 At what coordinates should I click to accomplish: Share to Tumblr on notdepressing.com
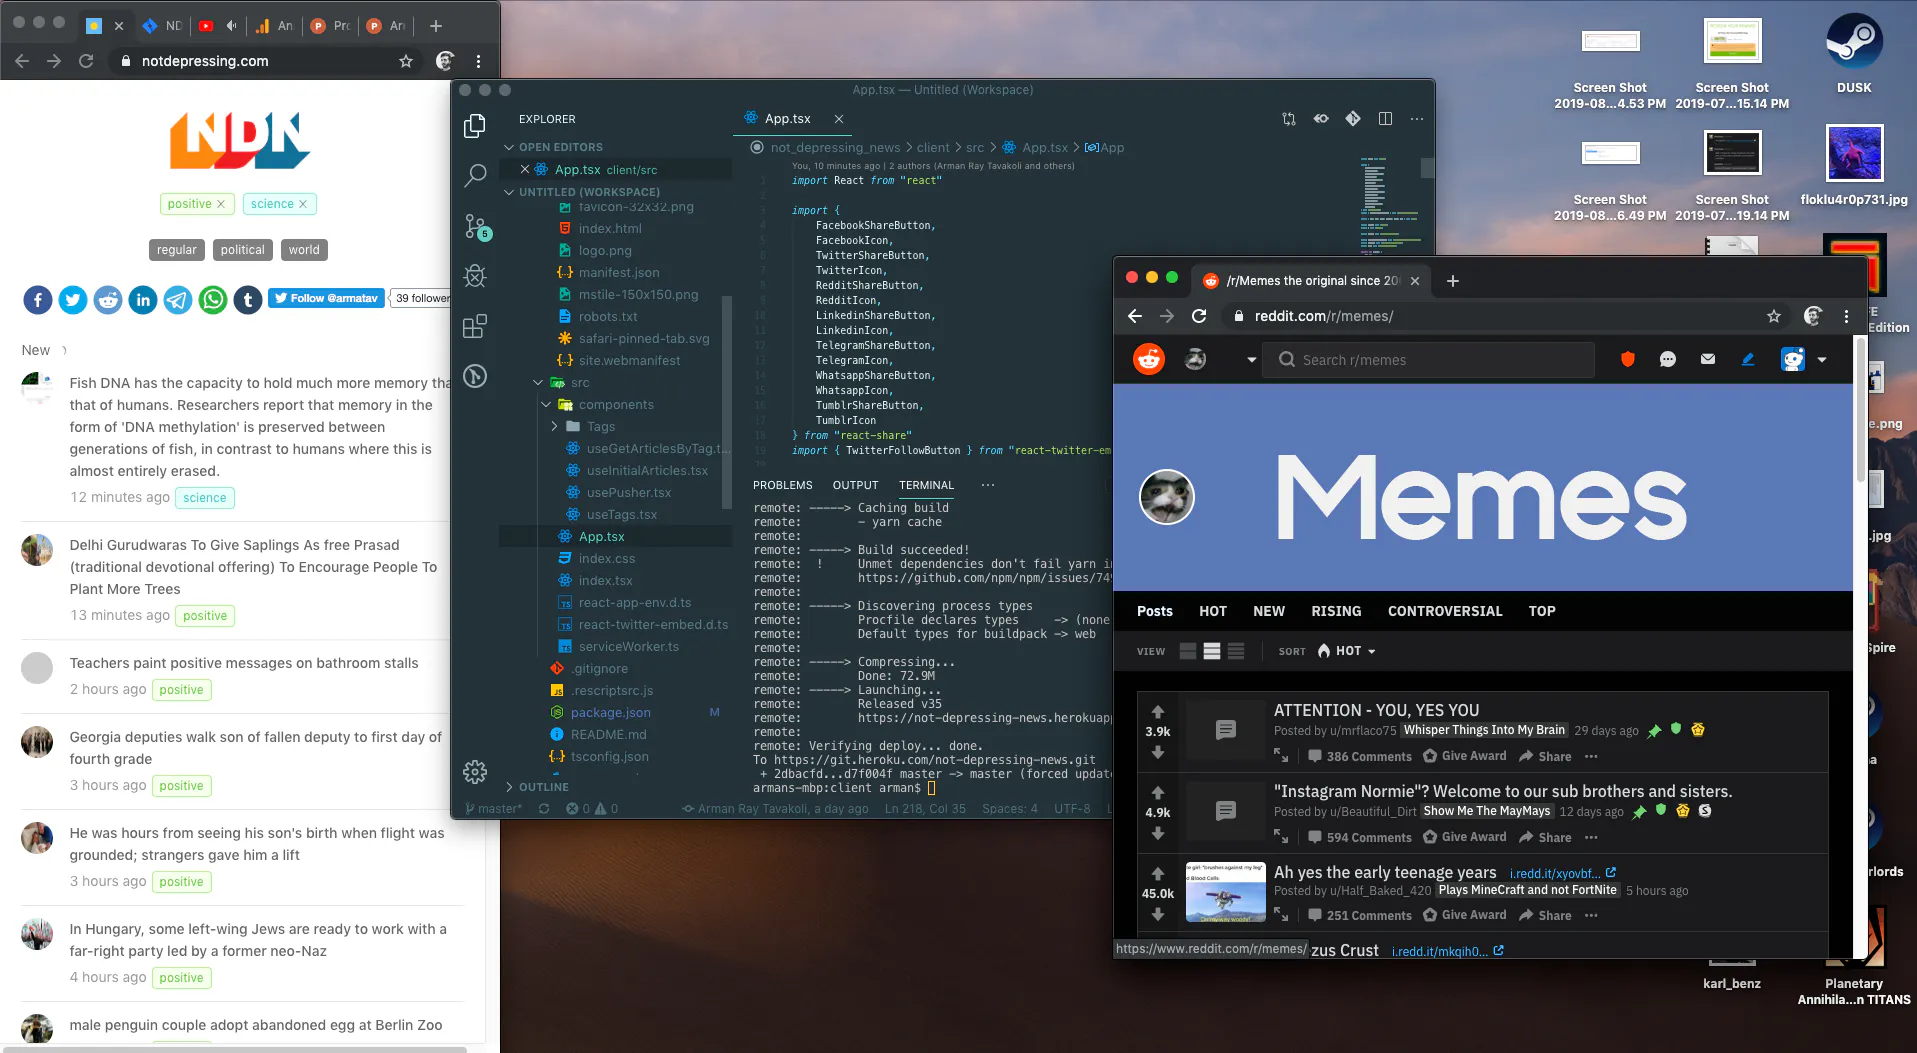[x=248, y=299]
